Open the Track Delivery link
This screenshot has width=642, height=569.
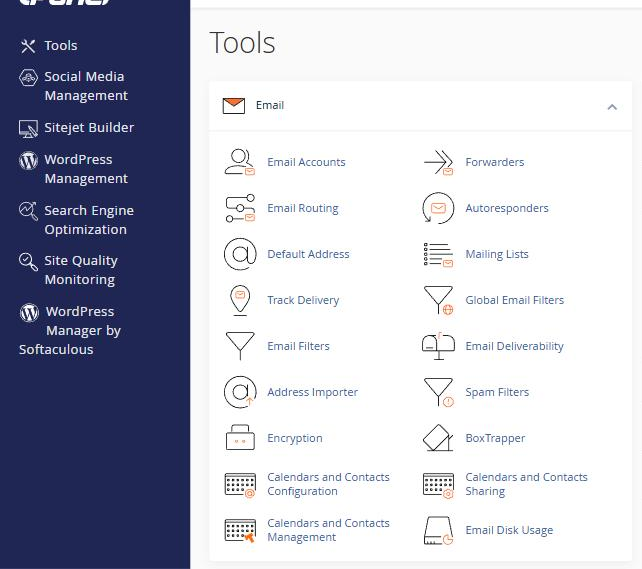click(x=303, y=300)
